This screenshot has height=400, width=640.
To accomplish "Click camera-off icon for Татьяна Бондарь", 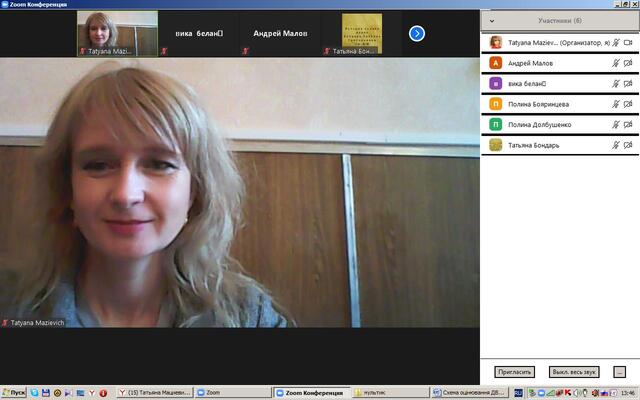I will pyautogui.click(x=628, y=145).
